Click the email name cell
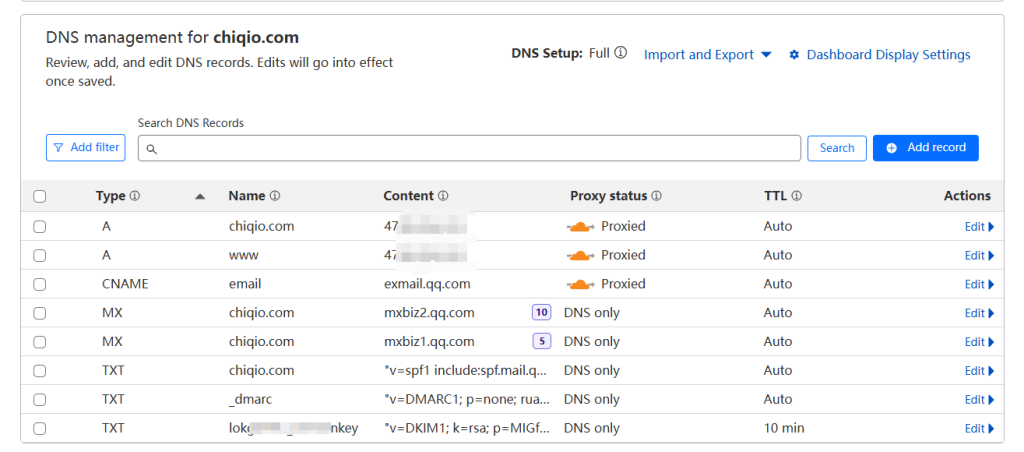 point(245,284)
